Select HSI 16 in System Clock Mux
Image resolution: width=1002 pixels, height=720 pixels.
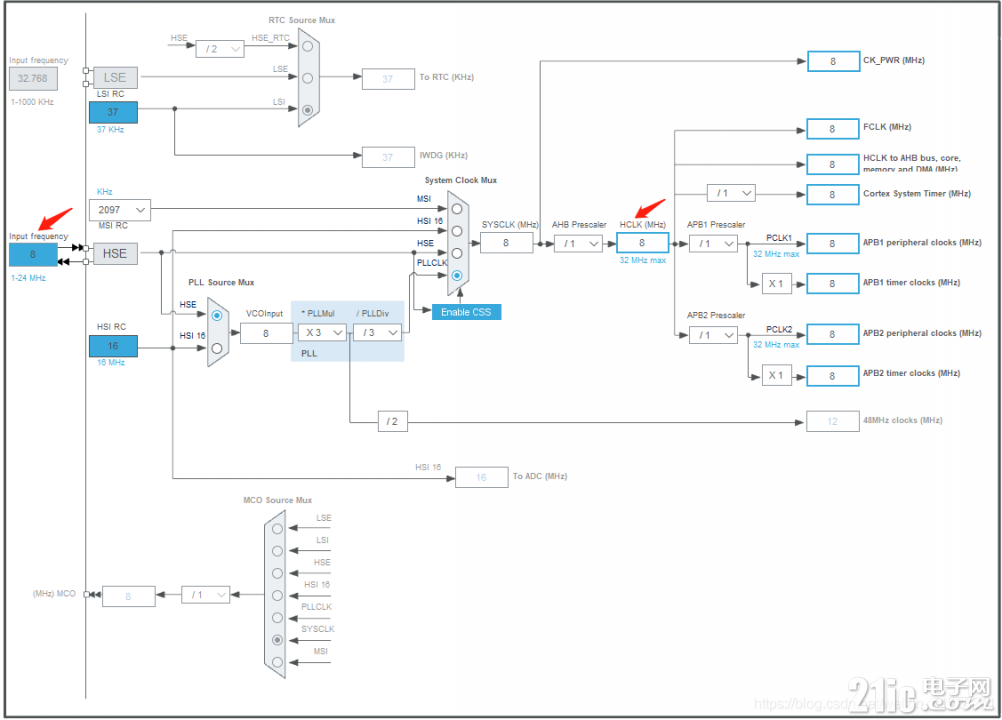click(457, 231)
